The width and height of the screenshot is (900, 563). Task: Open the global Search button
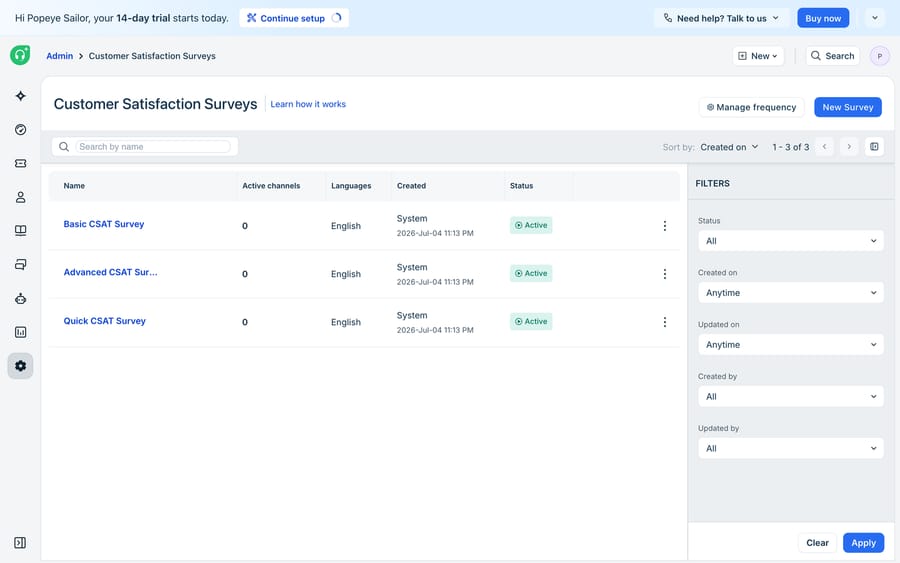833,56
